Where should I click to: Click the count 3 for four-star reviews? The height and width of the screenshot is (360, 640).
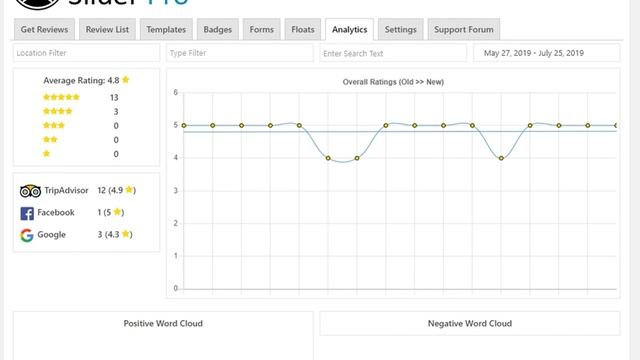[x=116, y=111]
